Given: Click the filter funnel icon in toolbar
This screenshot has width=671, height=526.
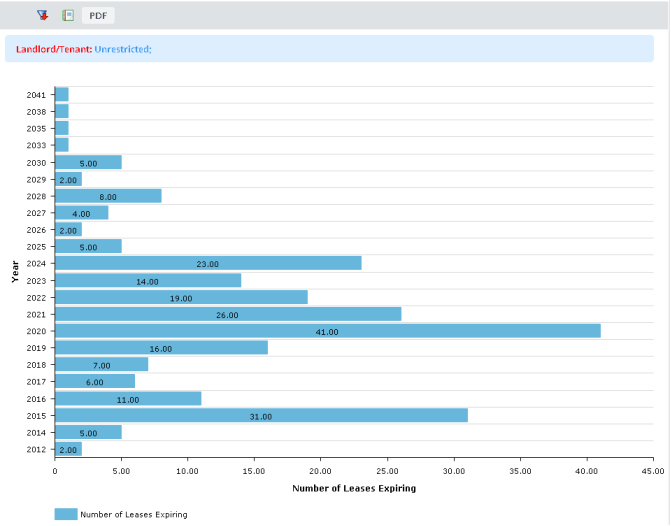Looking at the screenshot, I should [x=42, y=15].
